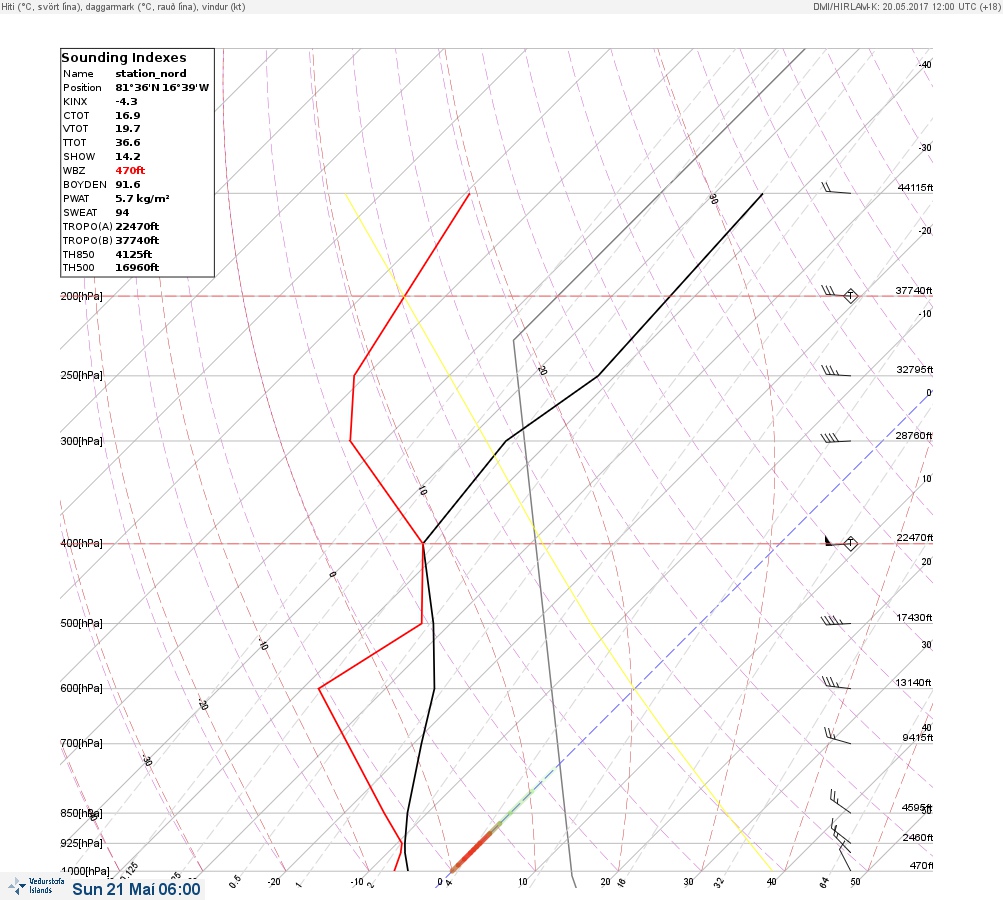Click the wind barb at 32795ft

point(836,371)
